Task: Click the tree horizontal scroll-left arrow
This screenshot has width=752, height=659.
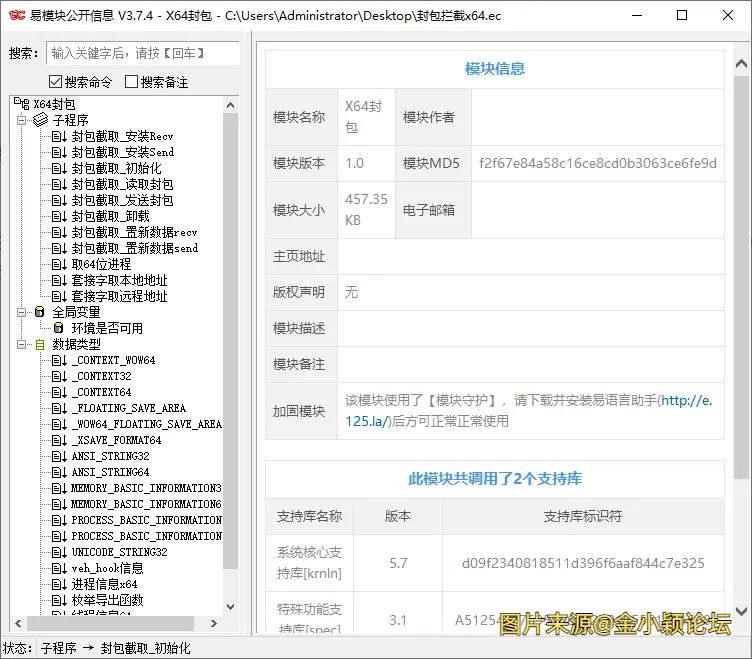Action: coord(18,624)
